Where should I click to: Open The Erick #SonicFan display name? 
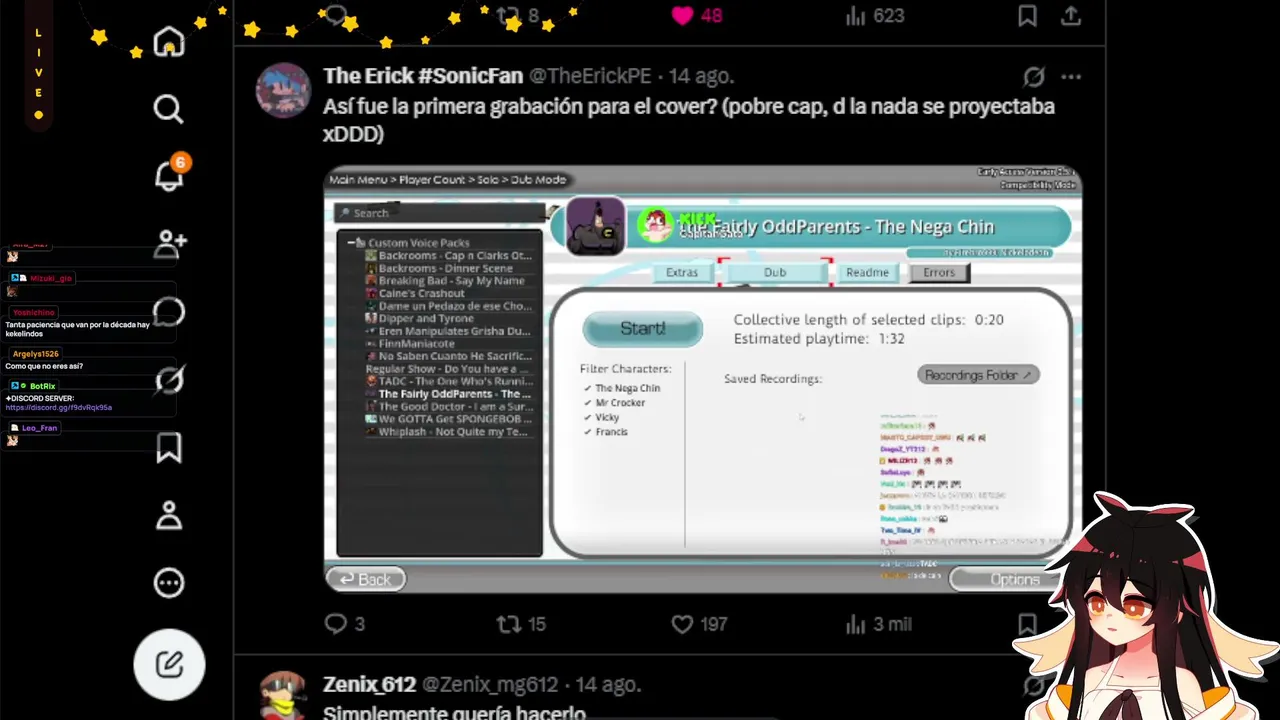(x=423, y=76)
